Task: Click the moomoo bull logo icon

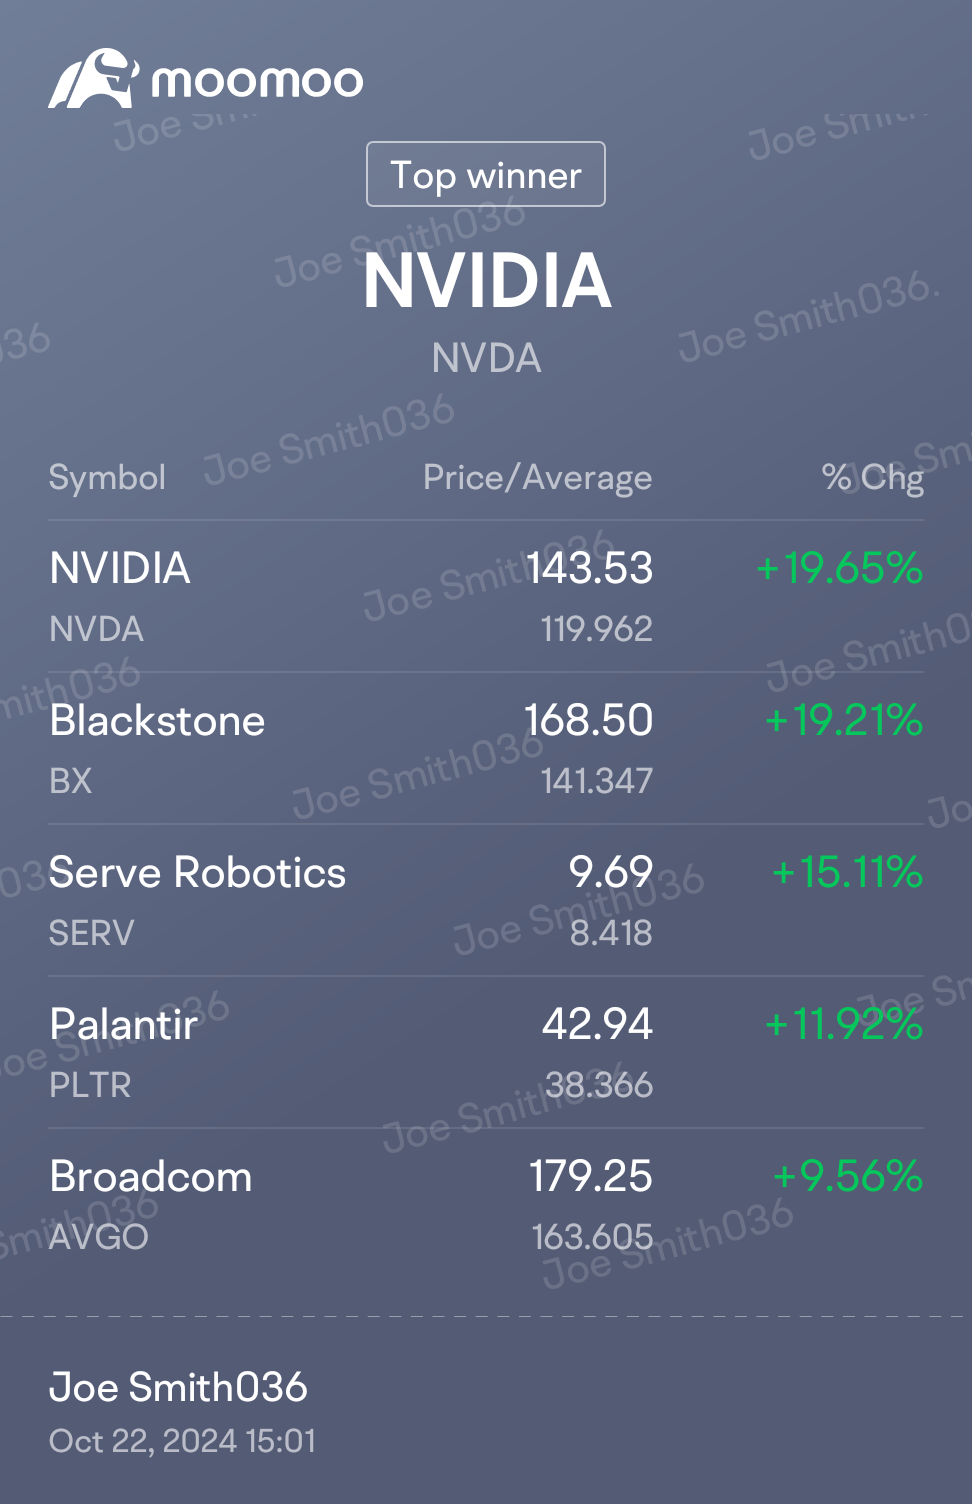Action: click(x=93, y=79)
